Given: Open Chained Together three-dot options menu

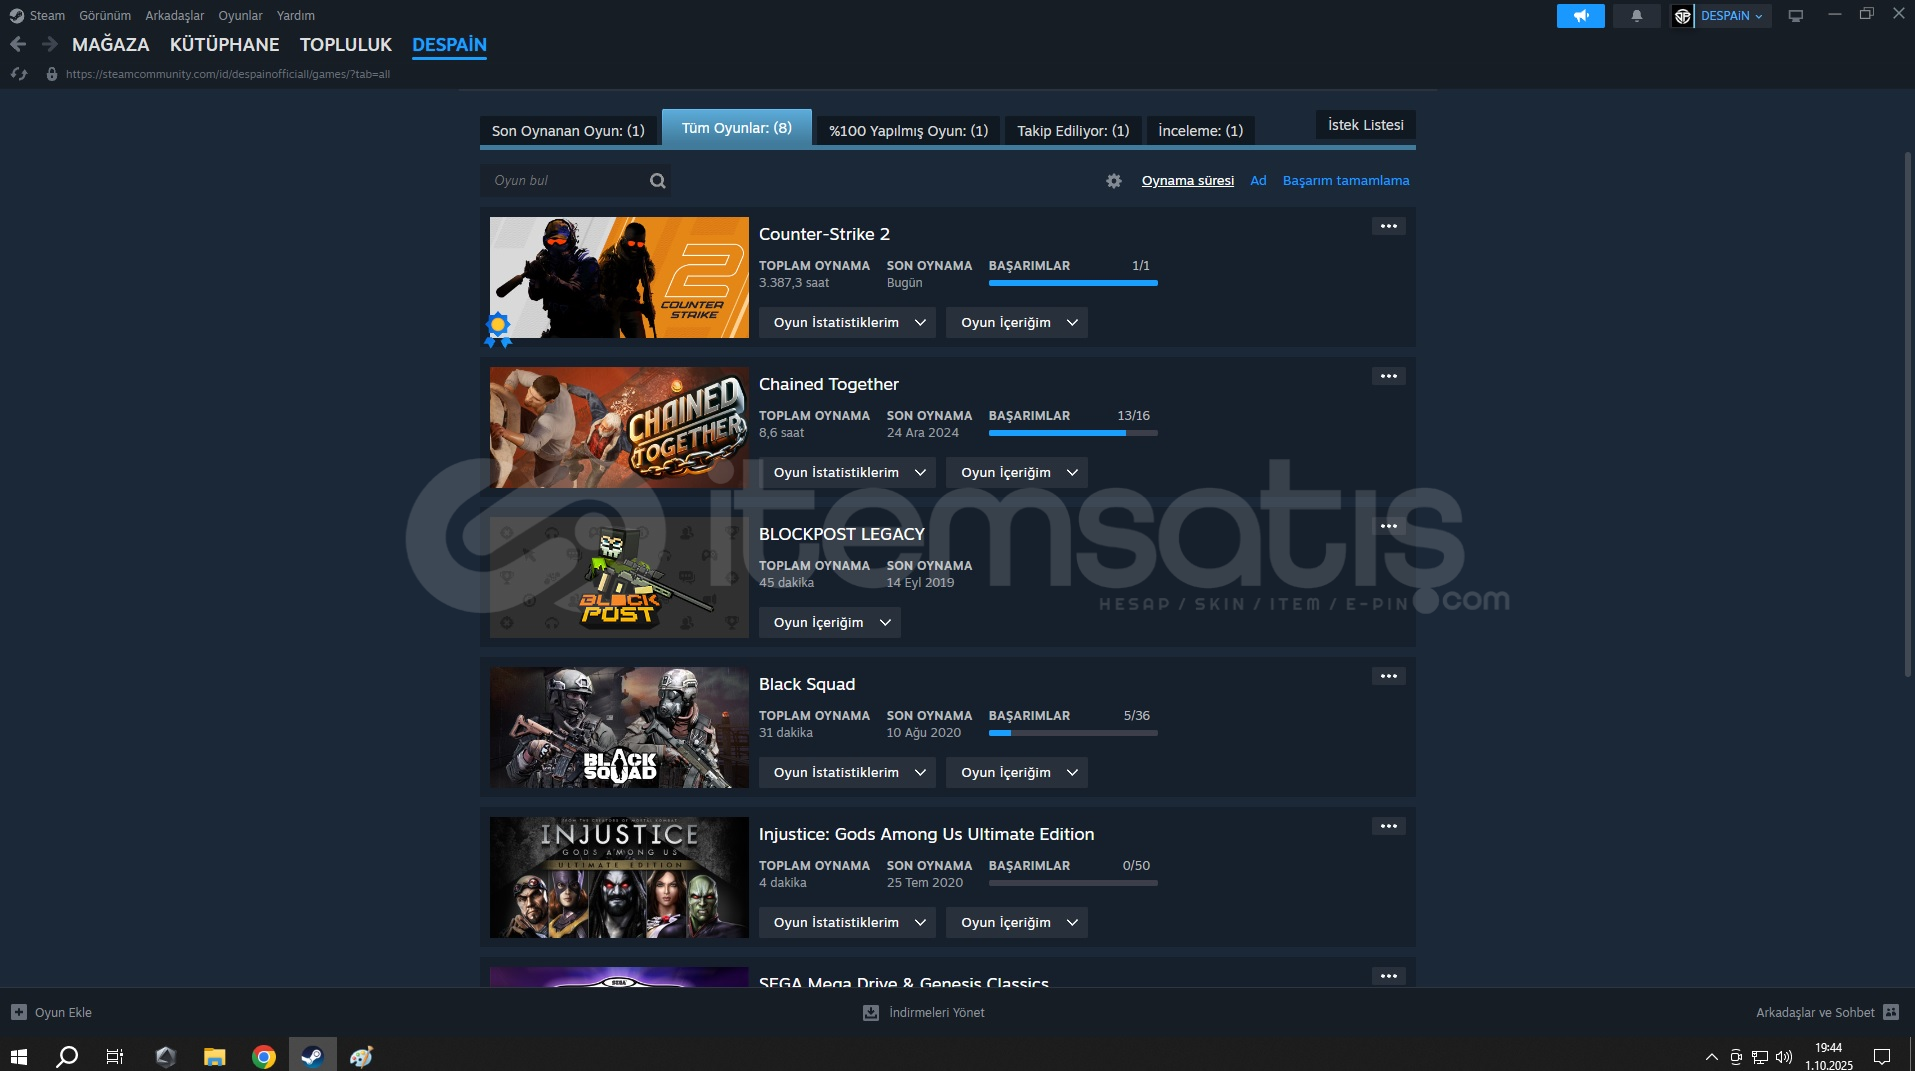Looking at the screenshot, I should coord(1389,376).
